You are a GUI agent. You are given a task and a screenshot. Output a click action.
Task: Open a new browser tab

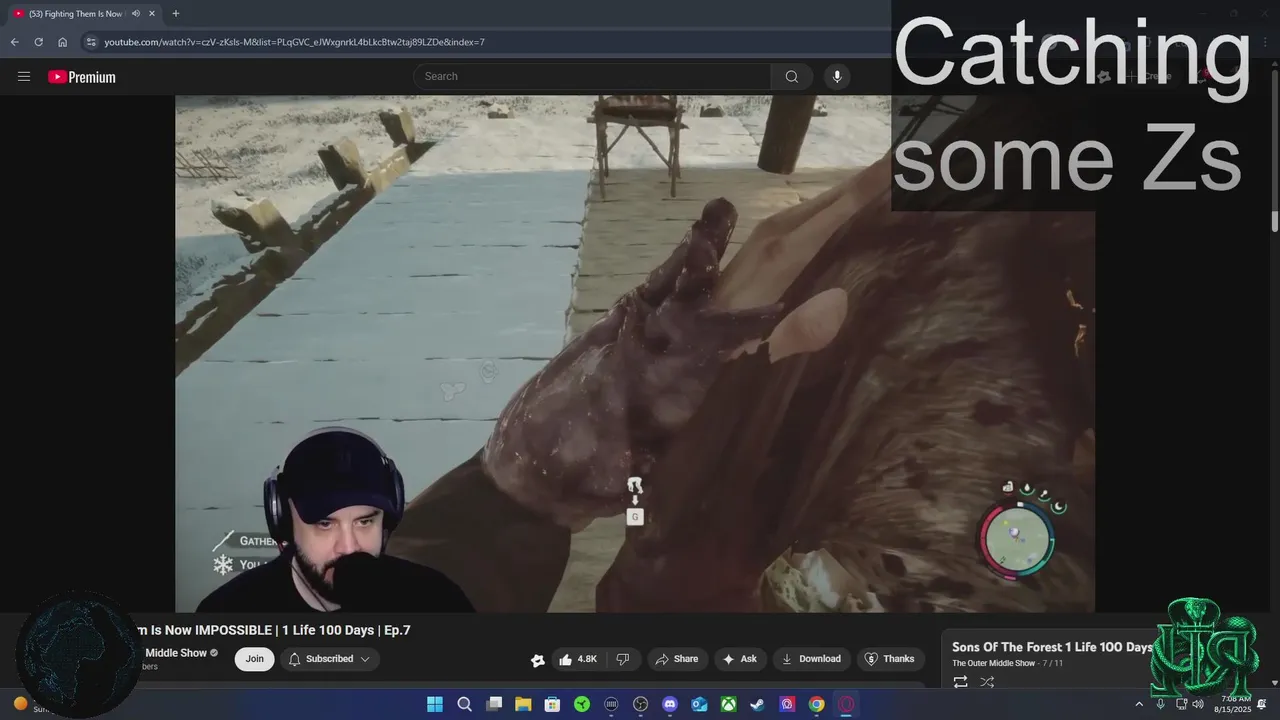[x=176, y=14]
